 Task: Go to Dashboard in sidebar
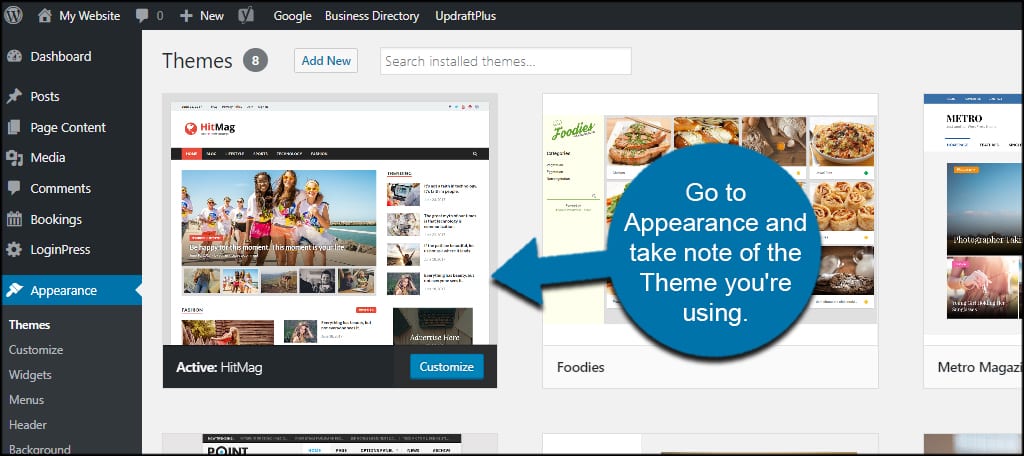coord(61,56)
